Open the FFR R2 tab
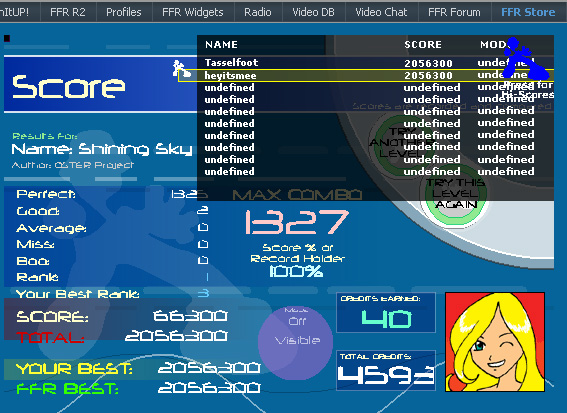This screenshot has height=413, width=567. pyautogui.click(x=68, y=12)
